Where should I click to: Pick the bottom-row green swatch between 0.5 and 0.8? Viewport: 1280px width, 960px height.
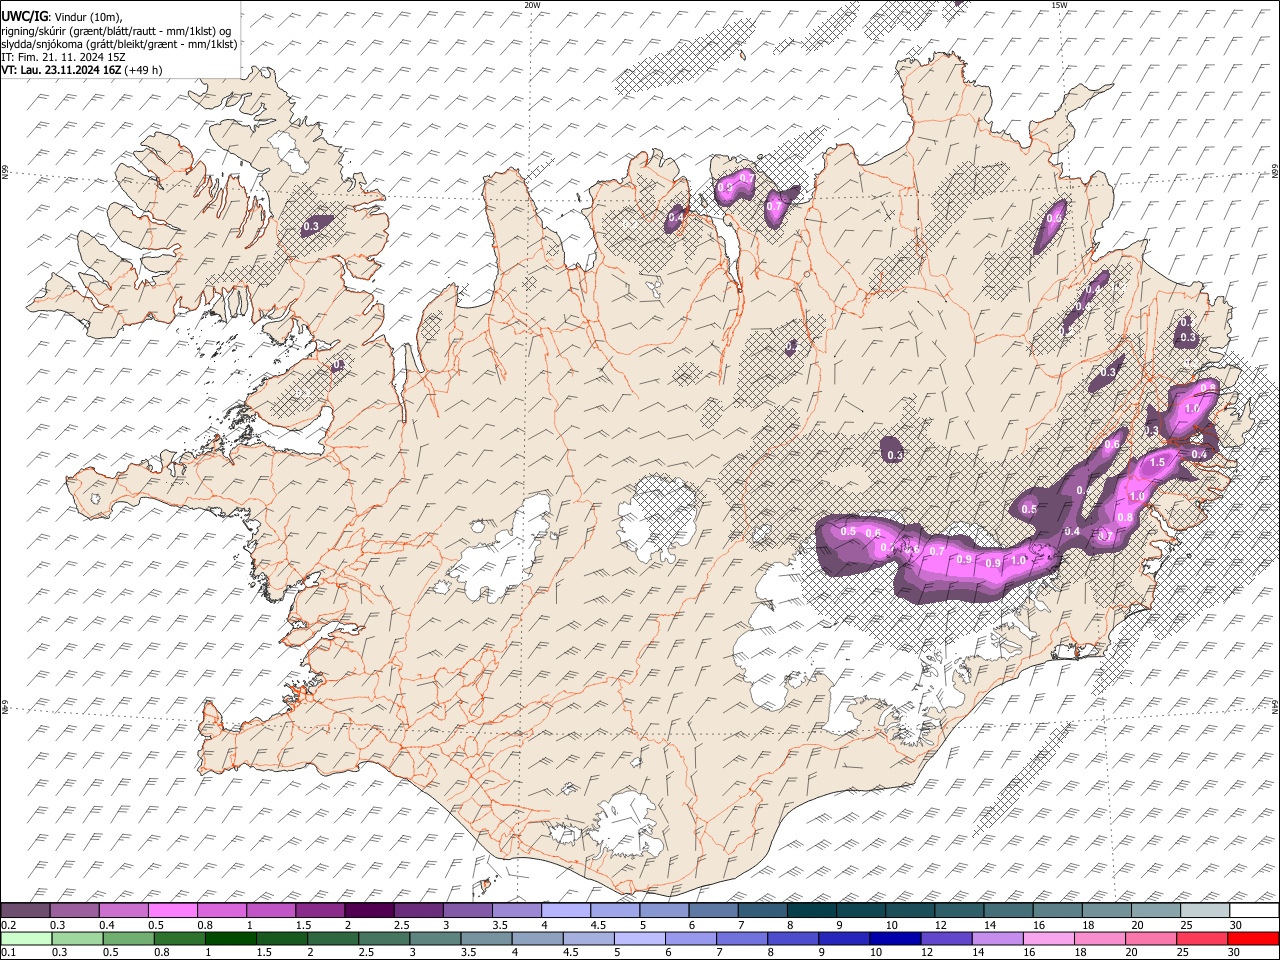tap(129, 939)
